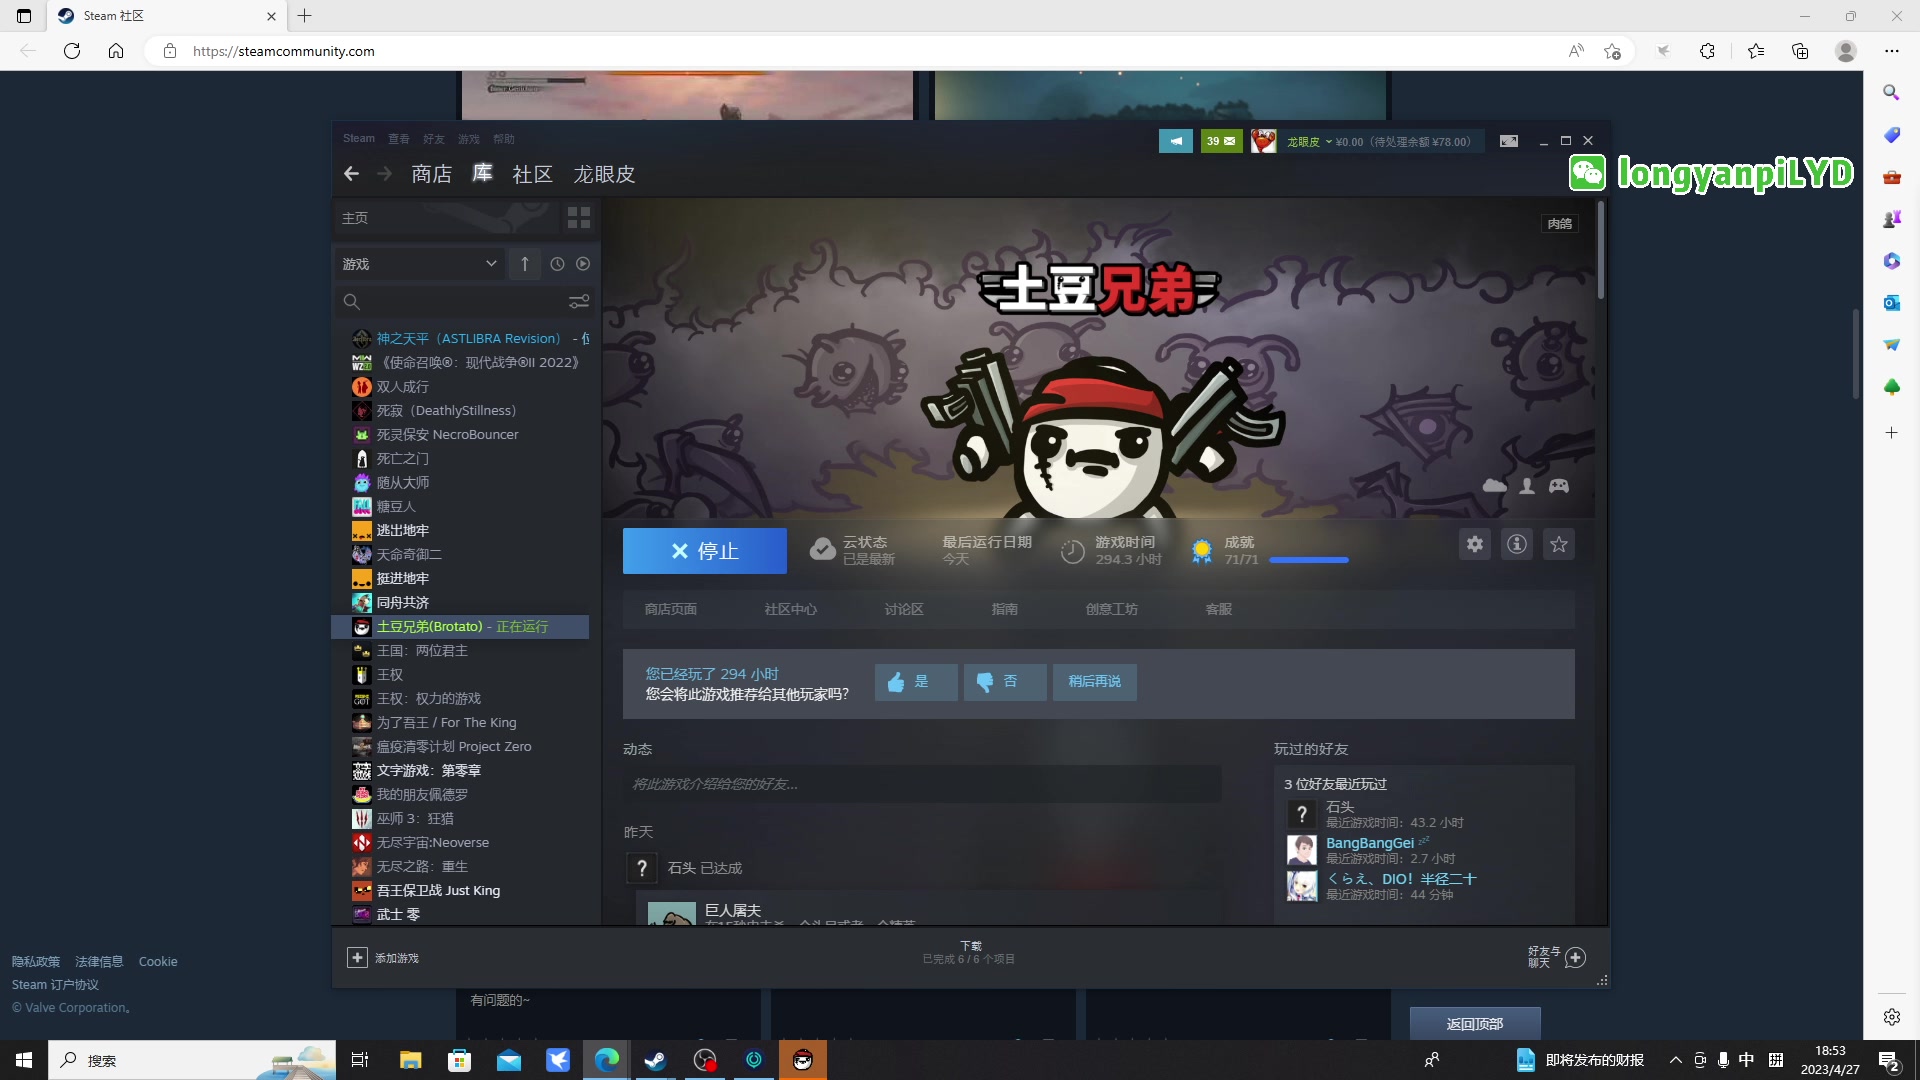Open the 隐私政策 link
The height and width of the screenshot is (1080, 1920).
[36, 962]
